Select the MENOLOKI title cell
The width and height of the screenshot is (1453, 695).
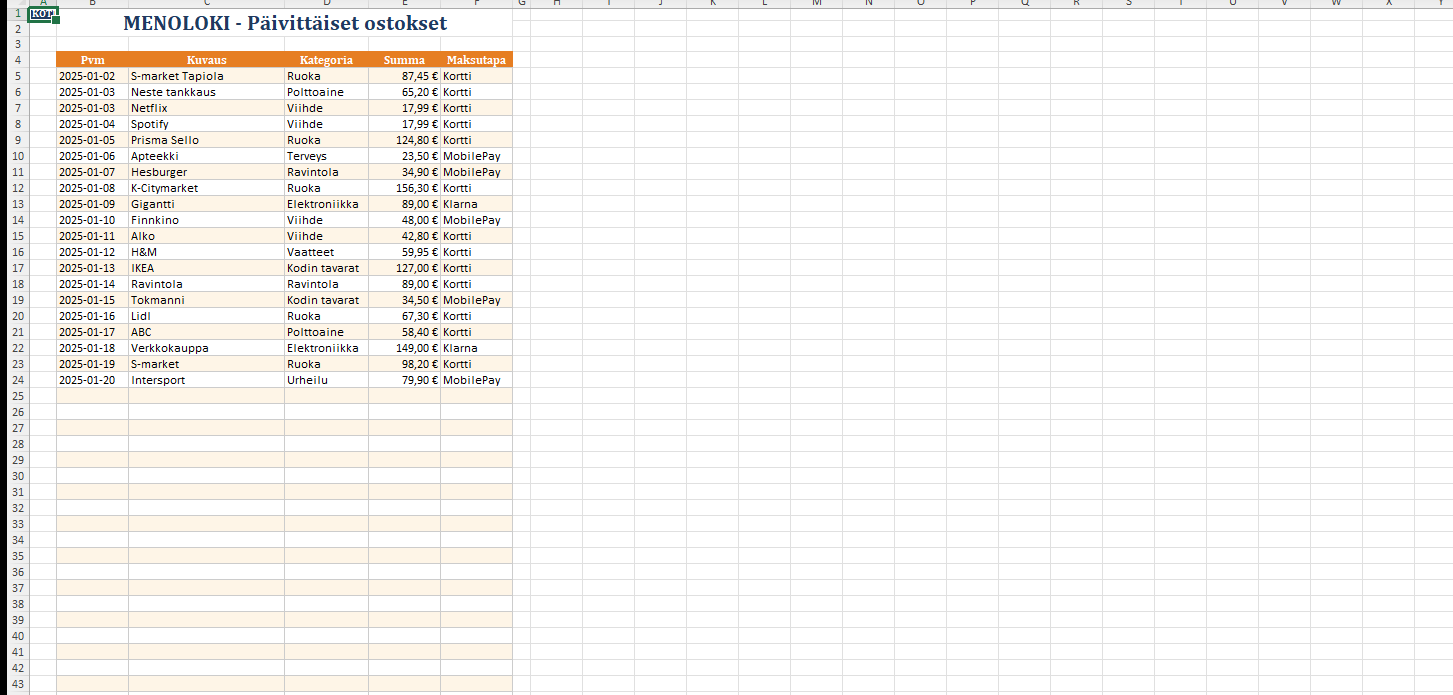click(x=285, y=23)
